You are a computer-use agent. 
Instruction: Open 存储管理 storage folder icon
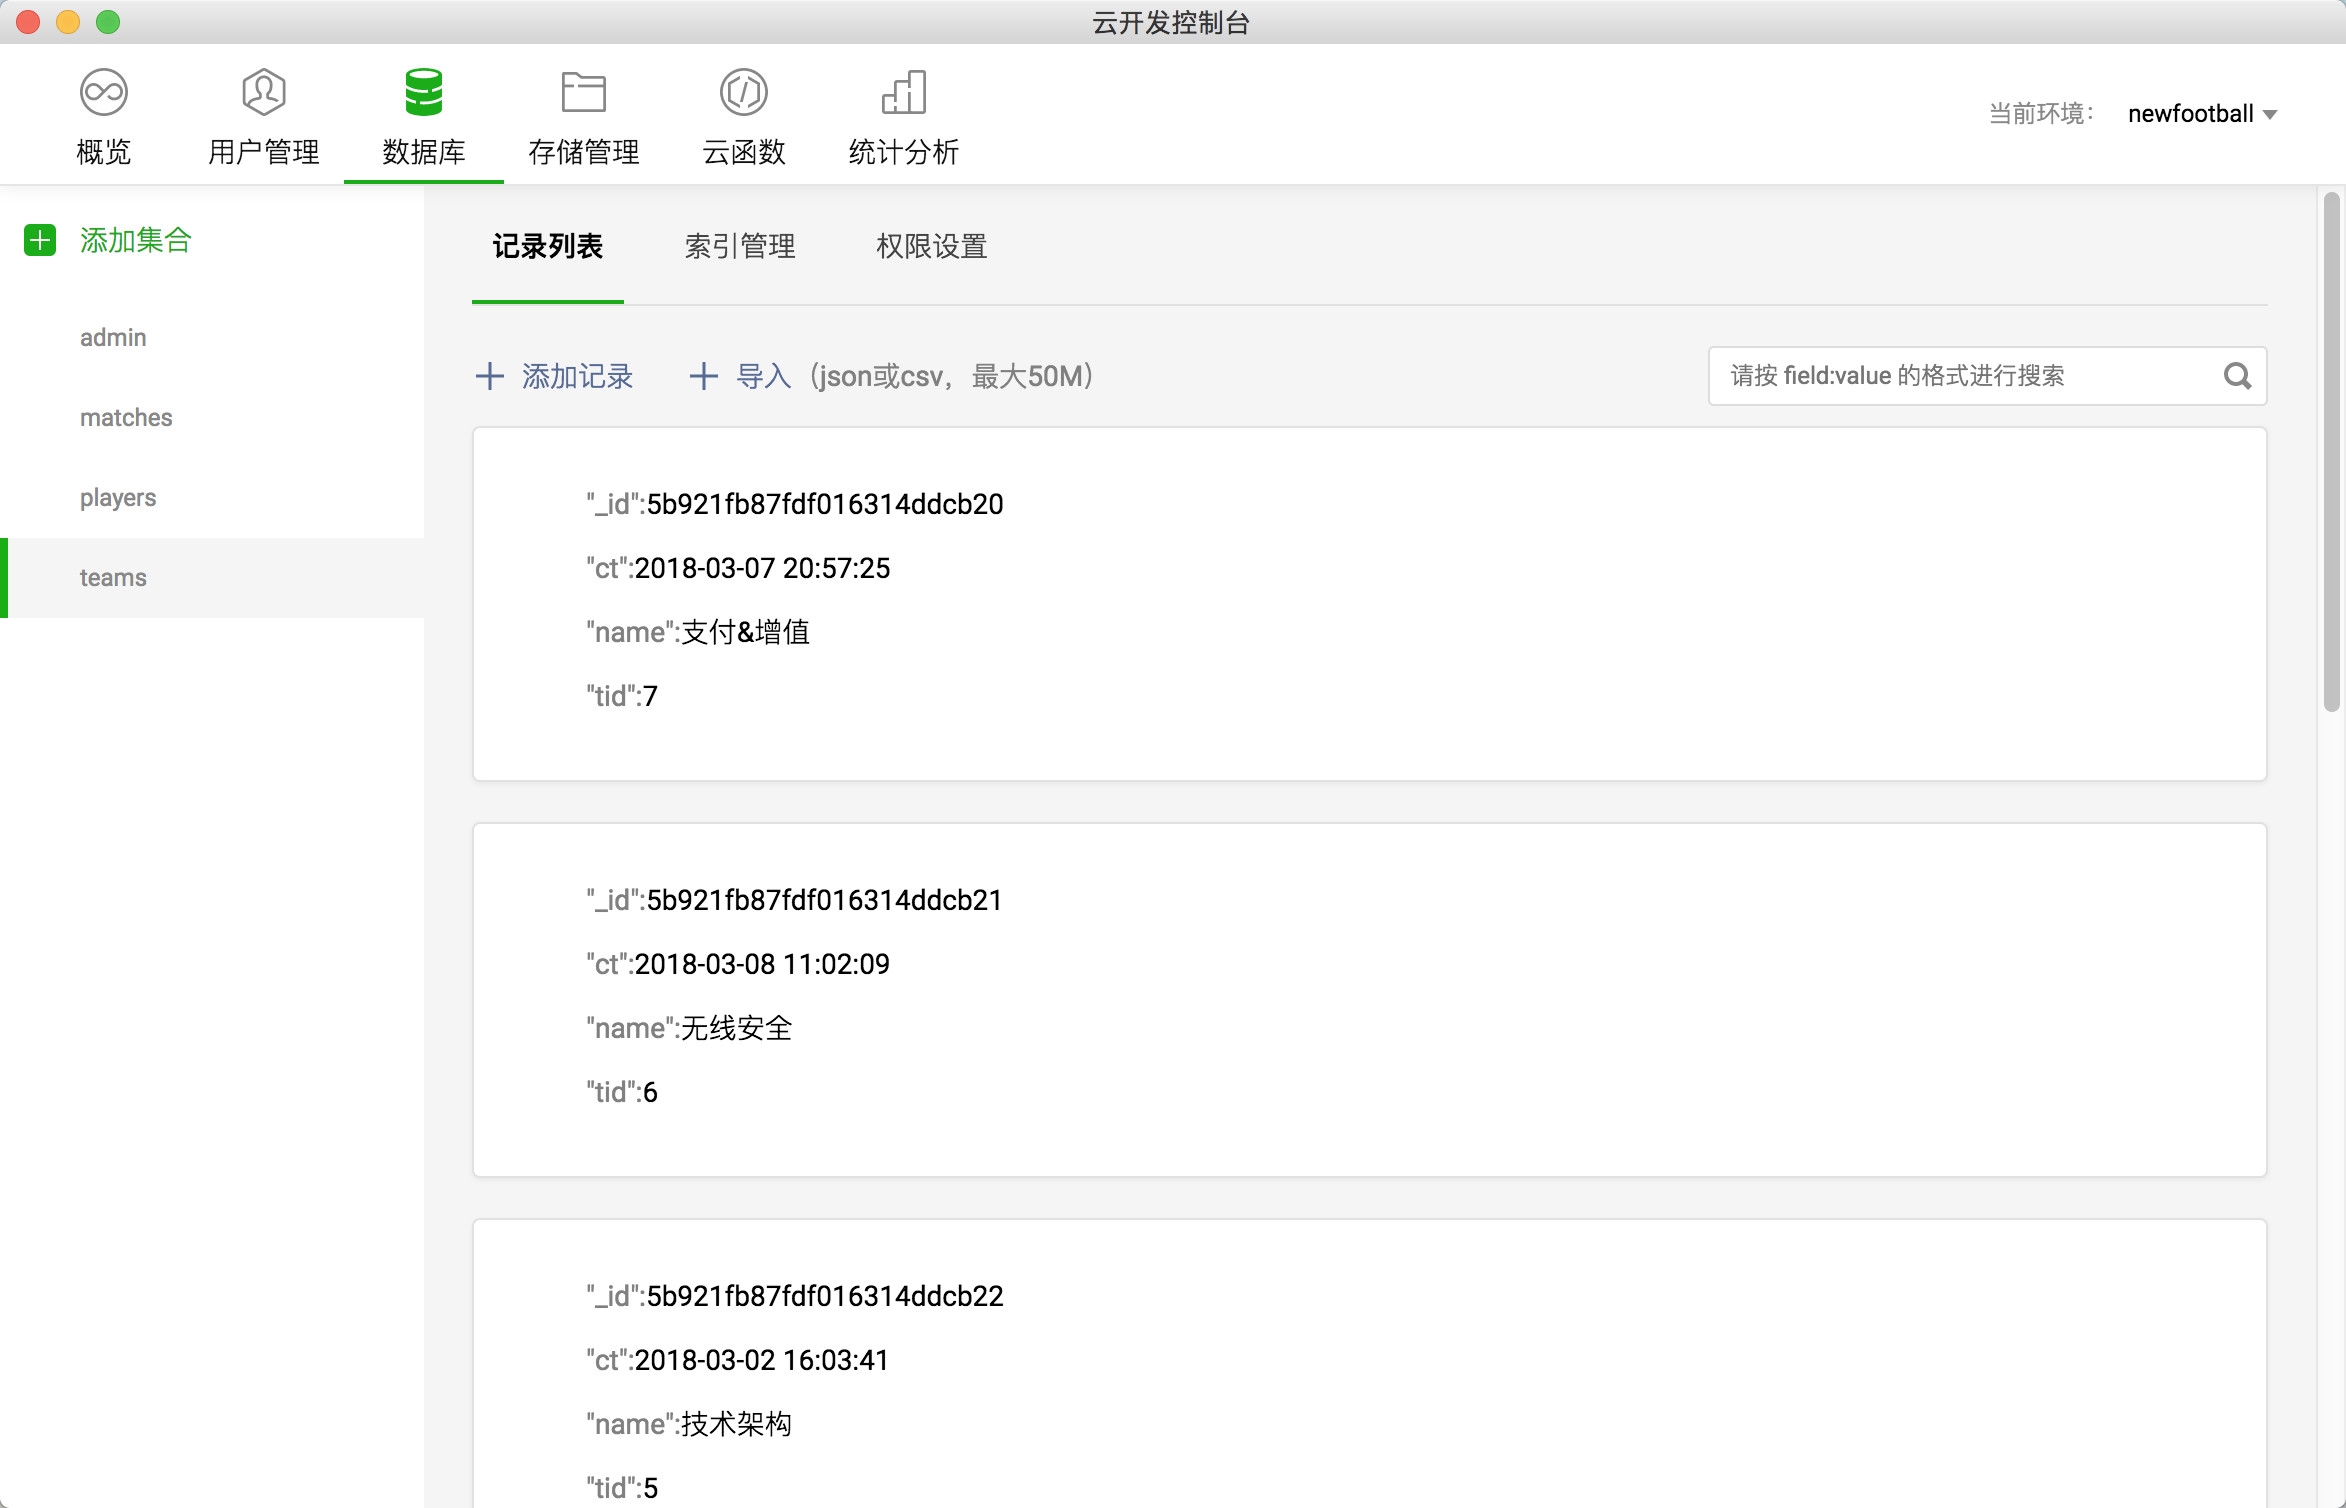[583, 93]
